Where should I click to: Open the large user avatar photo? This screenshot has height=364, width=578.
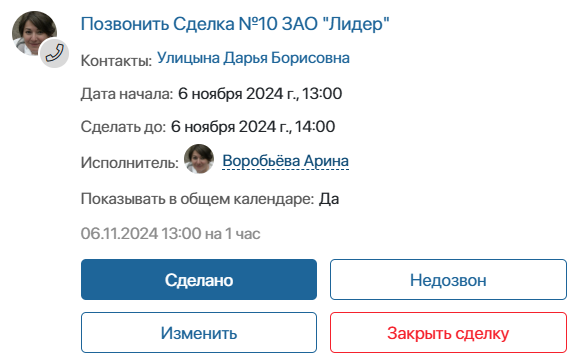(34, 34)
